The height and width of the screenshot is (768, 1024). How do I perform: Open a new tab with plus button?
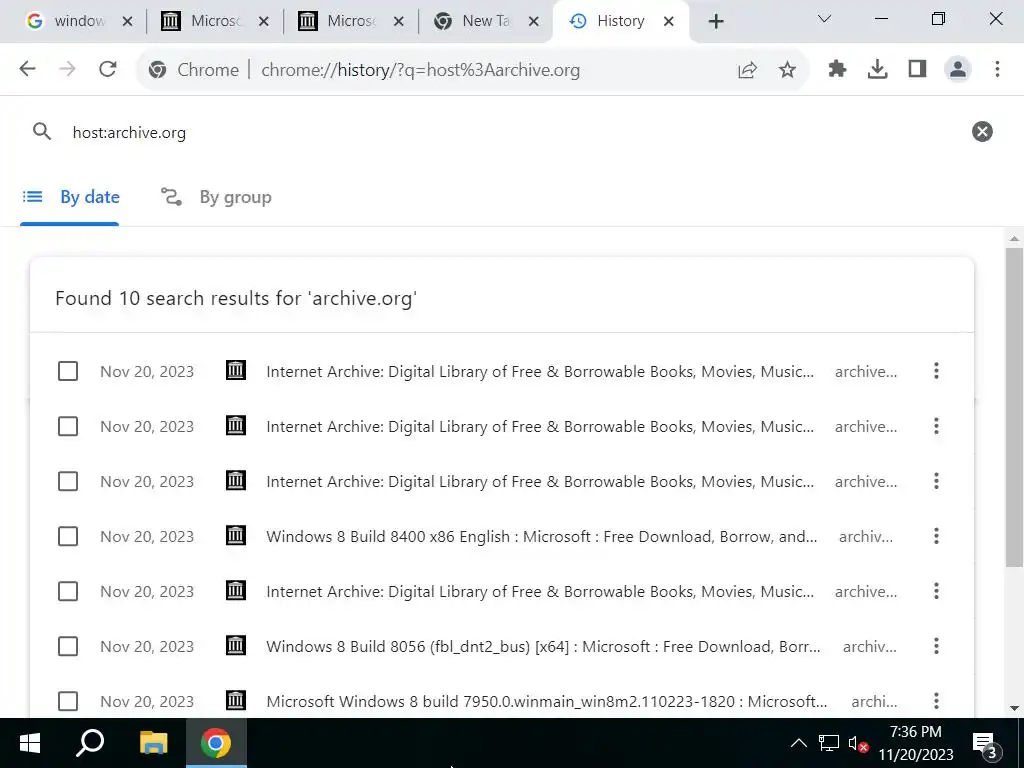tap(716, 22)
